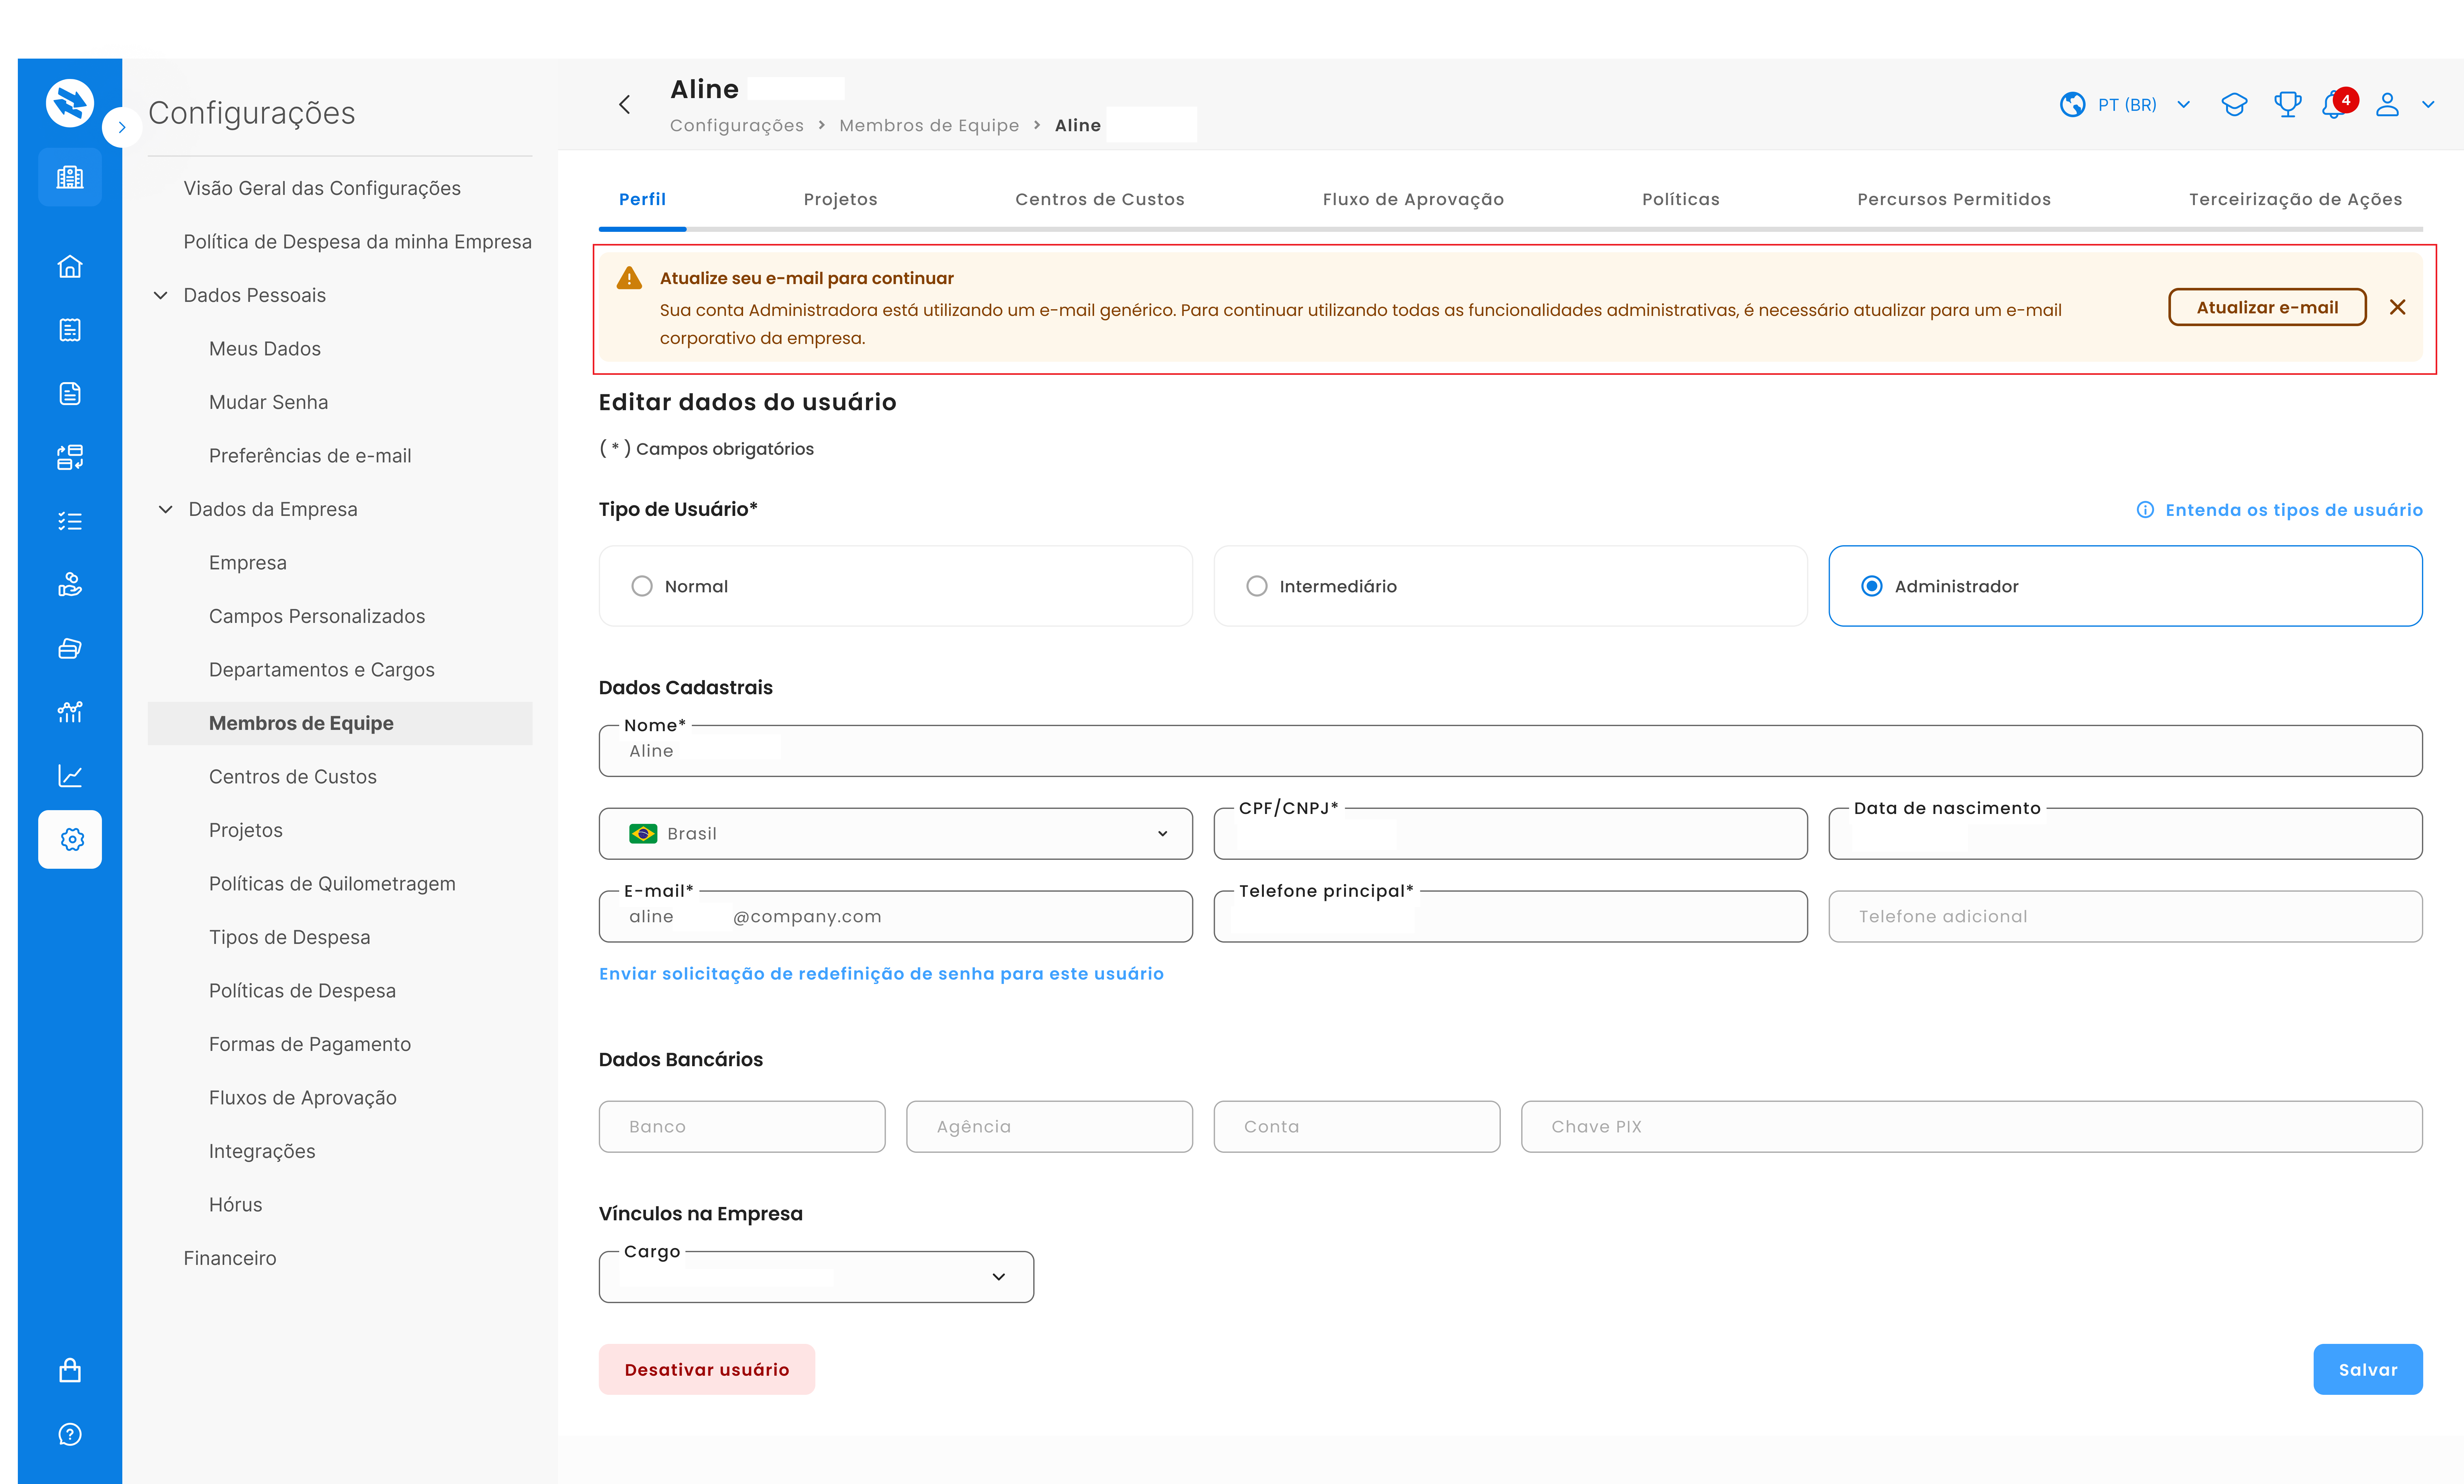Select the Normal user type

[x=895, y=586]
